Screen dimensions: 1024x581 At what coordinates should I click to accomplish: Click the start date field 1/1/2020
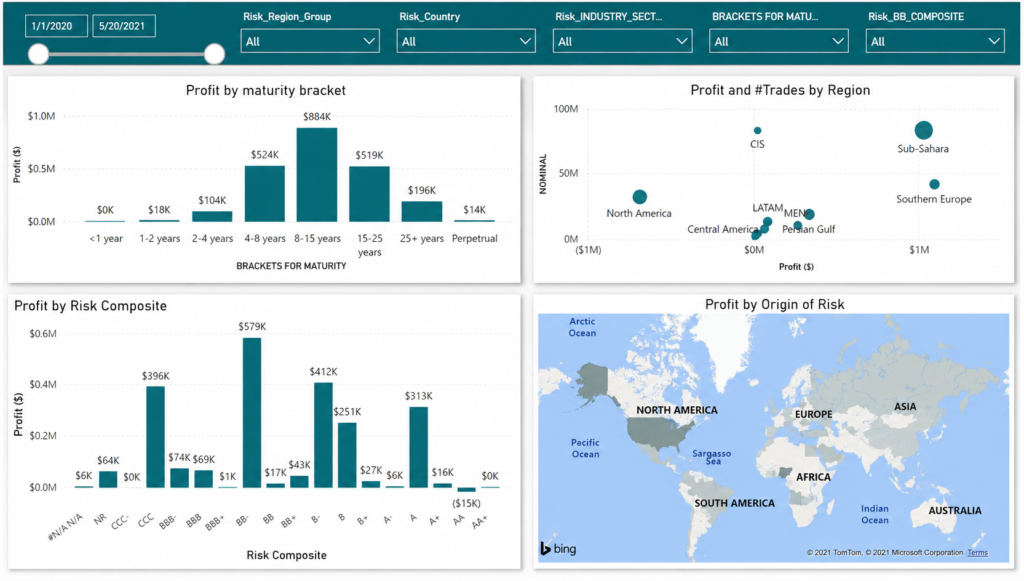pyautogui.click(x=56, y=26)
